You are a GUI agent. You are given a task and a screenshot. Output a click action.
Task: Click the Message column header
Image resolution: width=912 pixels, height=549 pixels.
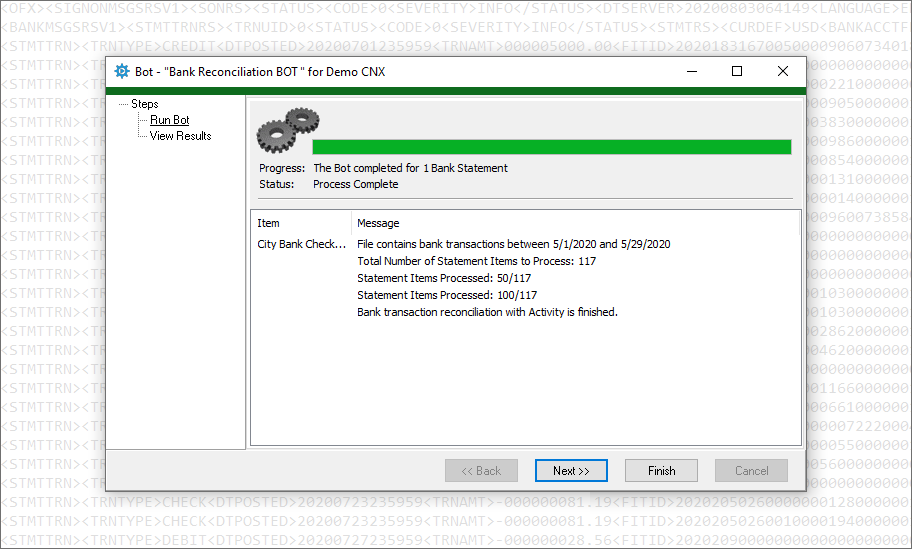pyautogui.click(x=378, y=223)
